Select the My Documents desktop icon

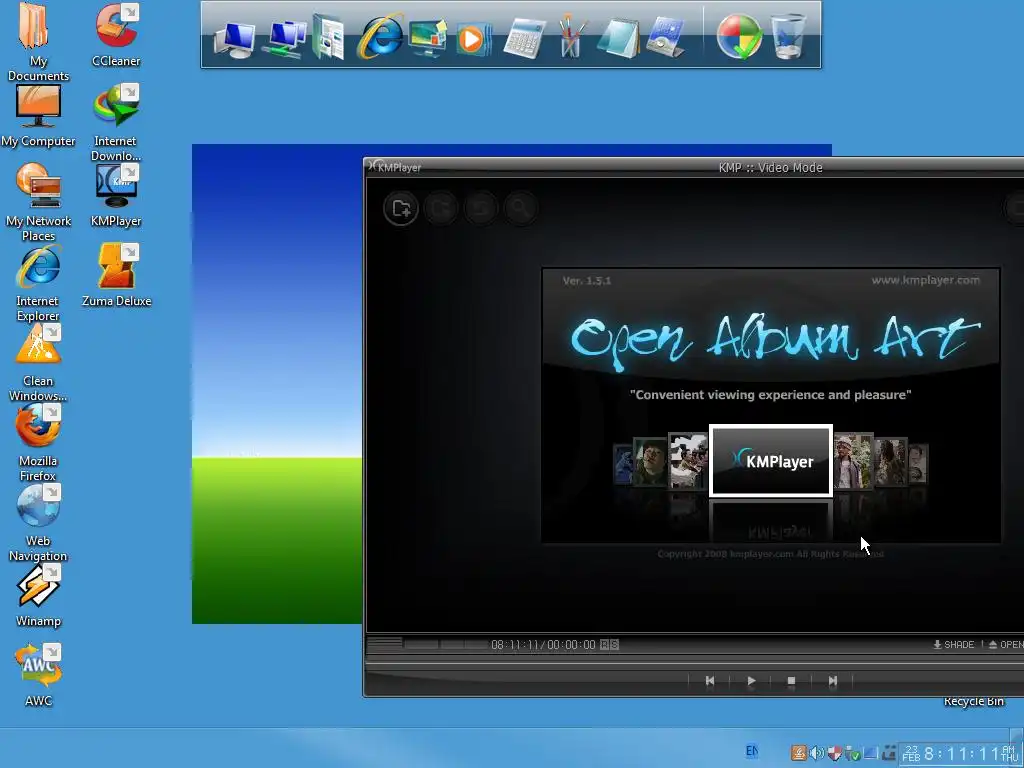coord(38,40)
